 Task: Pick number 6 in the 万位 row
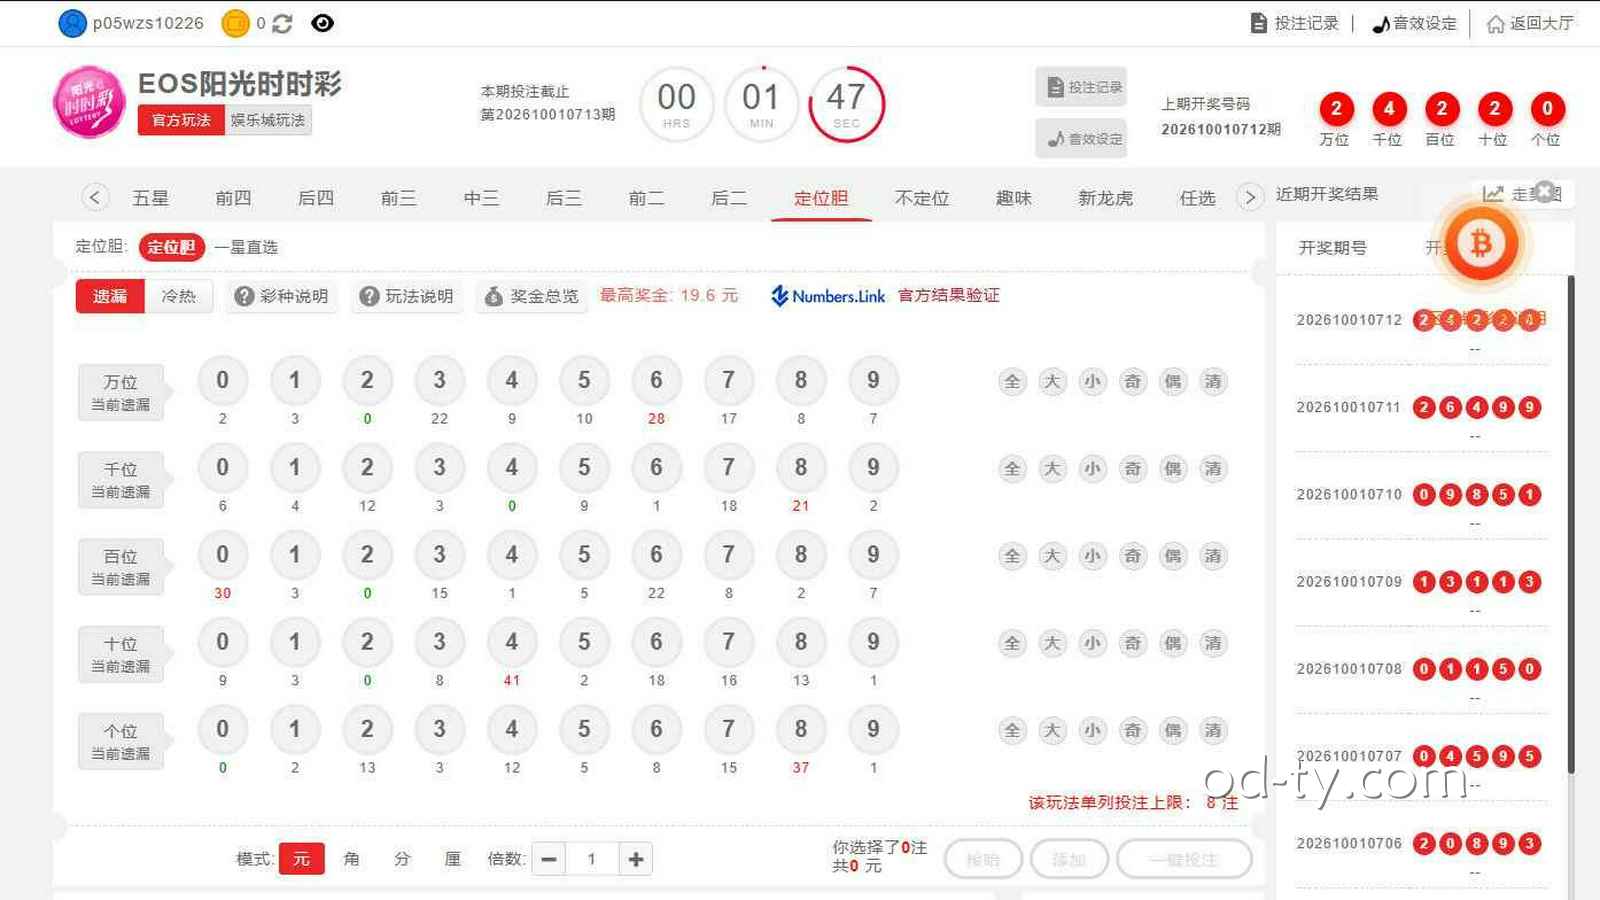point(656,380)
